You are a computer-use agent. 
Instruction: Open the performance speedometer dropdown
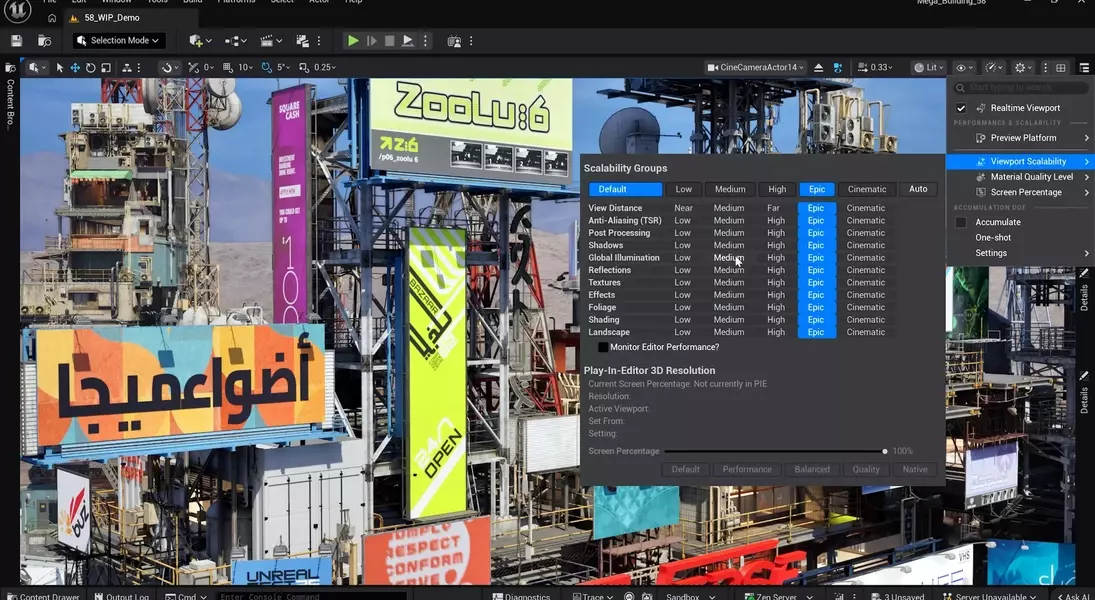[994, 68]
